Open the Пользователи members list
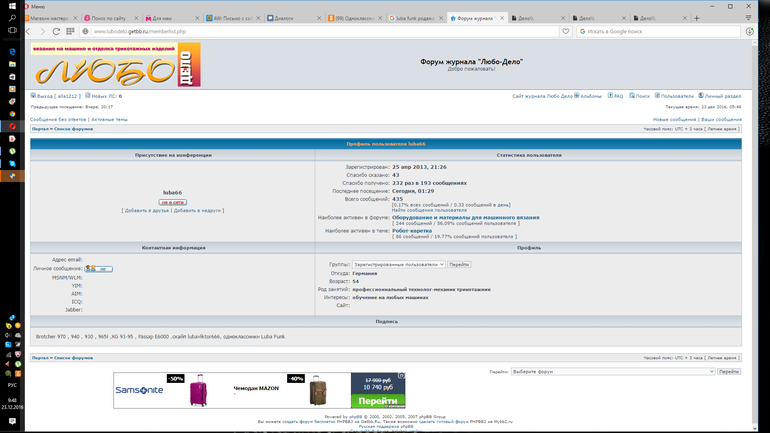 coord(676,96)
